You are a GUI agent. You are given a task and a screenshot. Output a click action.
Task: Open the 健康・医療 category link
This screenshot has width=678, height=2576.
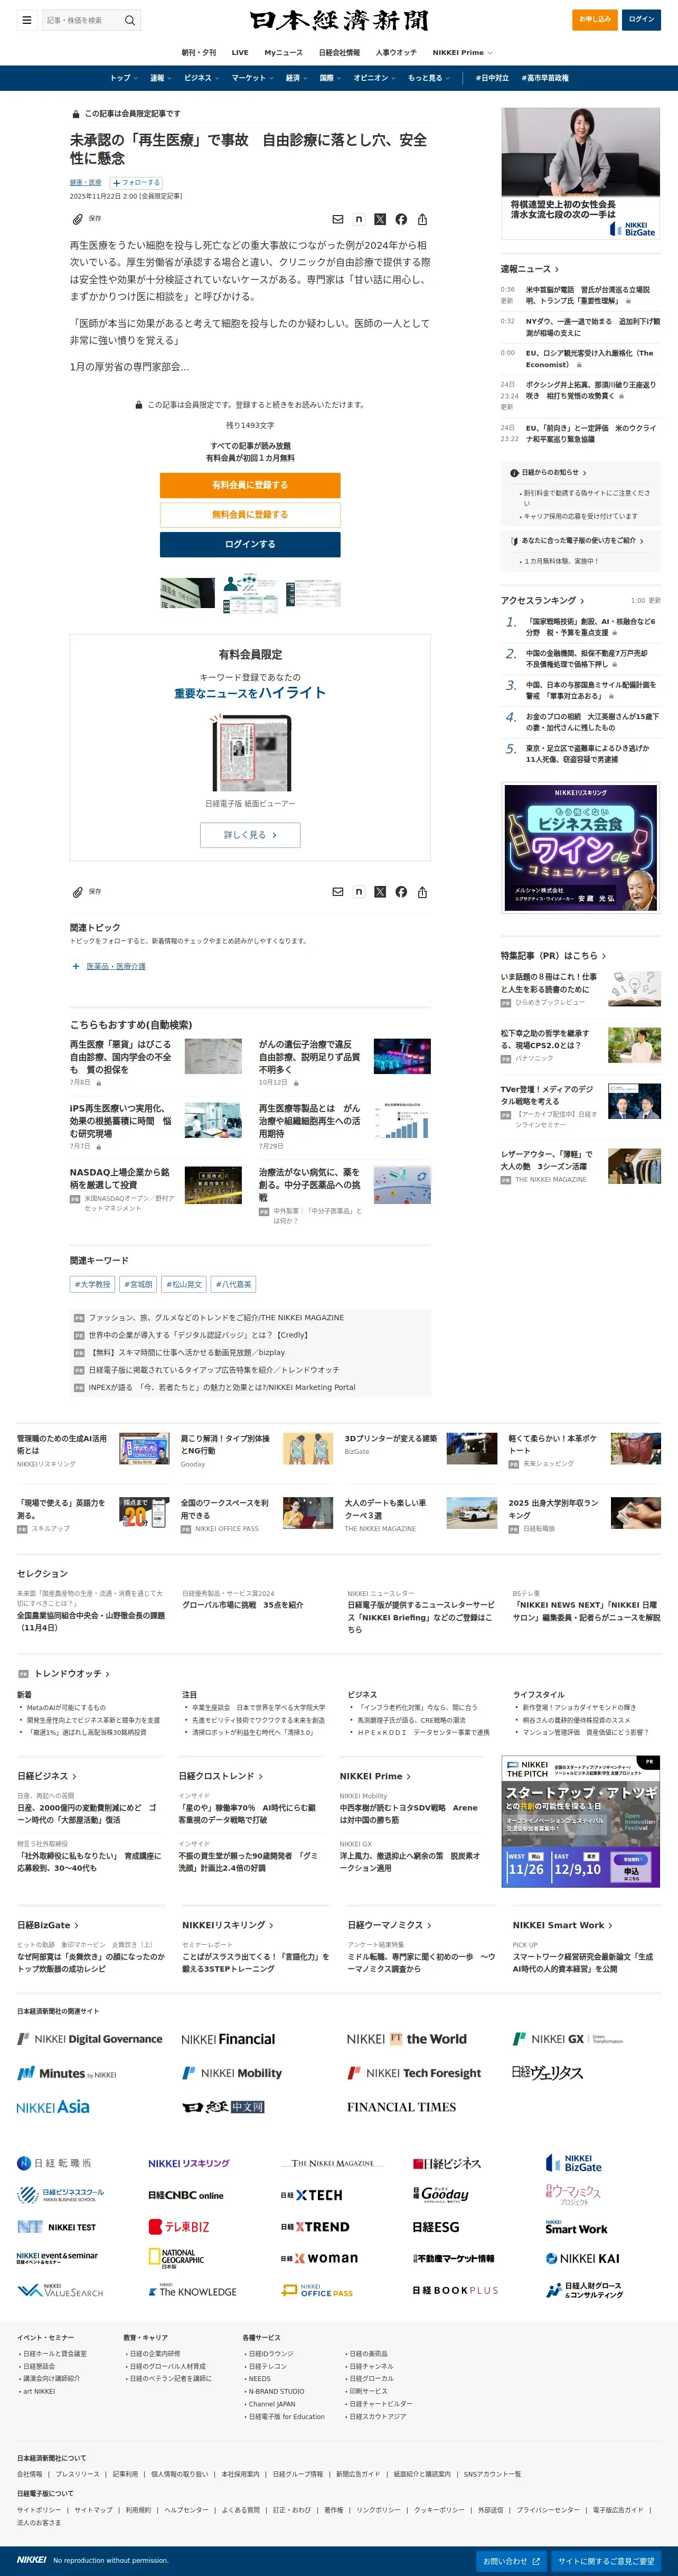[85, 183]
